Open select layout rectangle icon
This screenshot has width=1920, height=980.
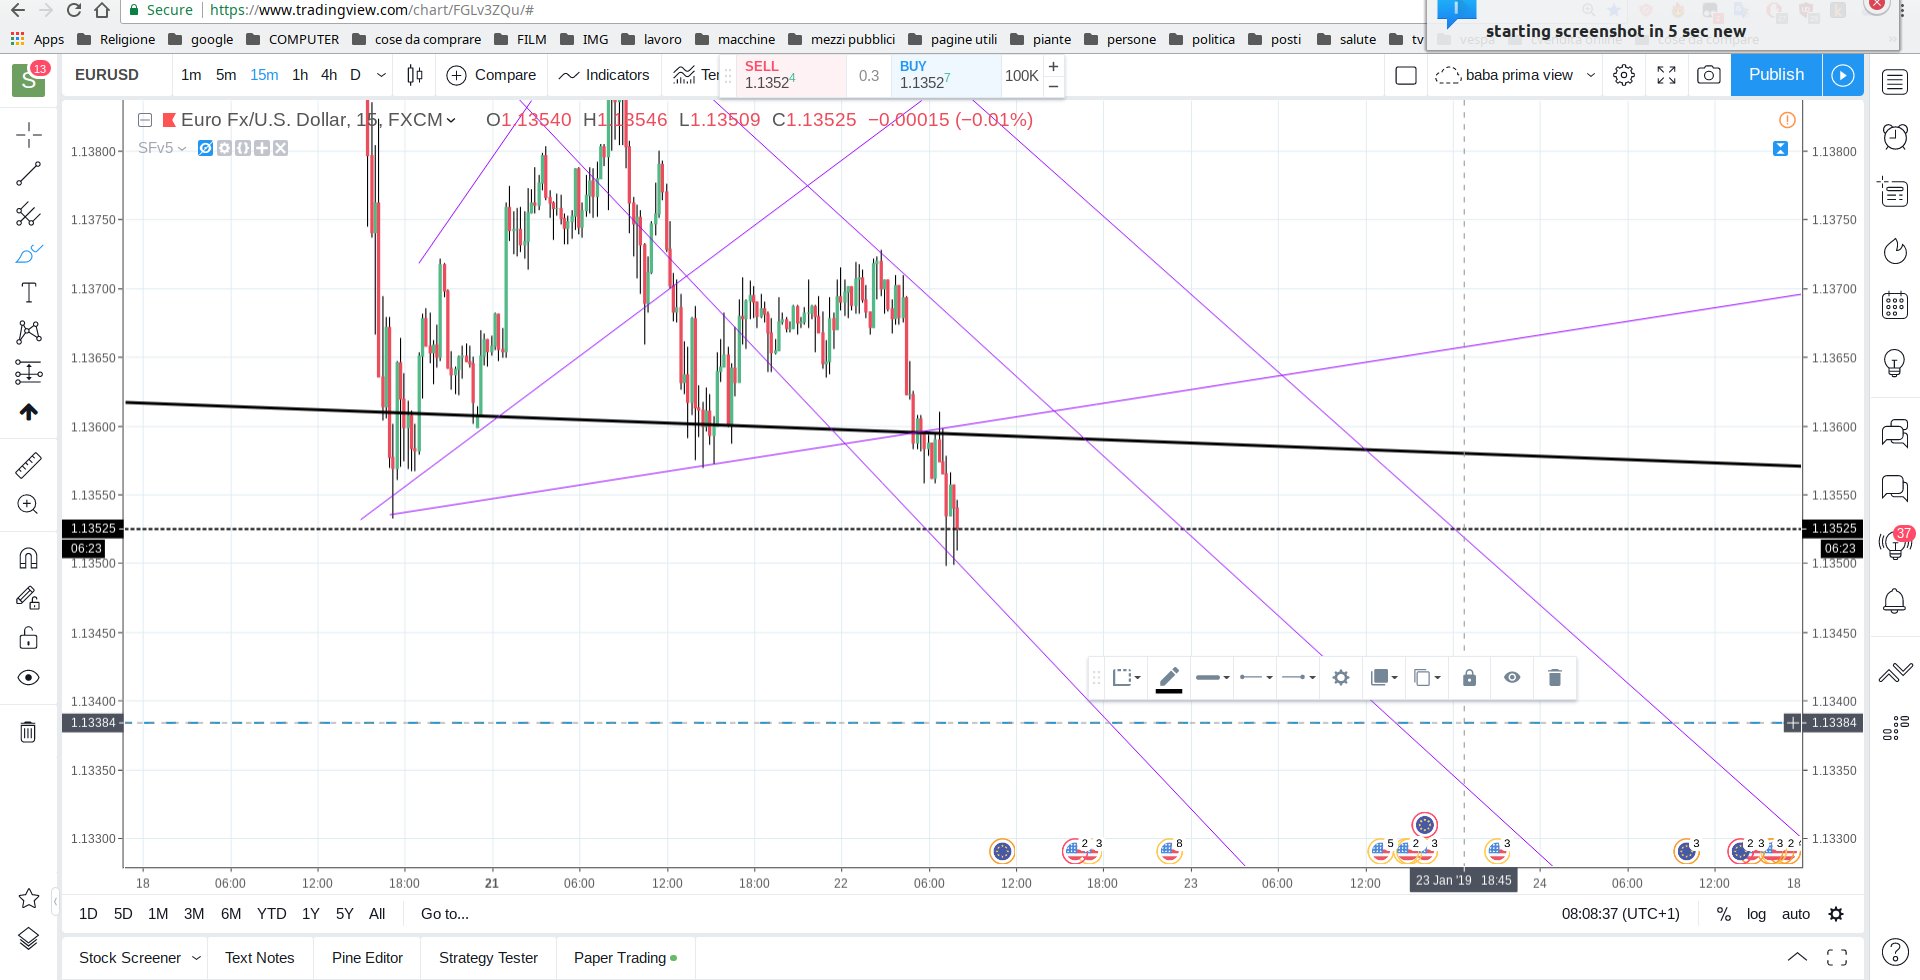tap(1406, 75)
